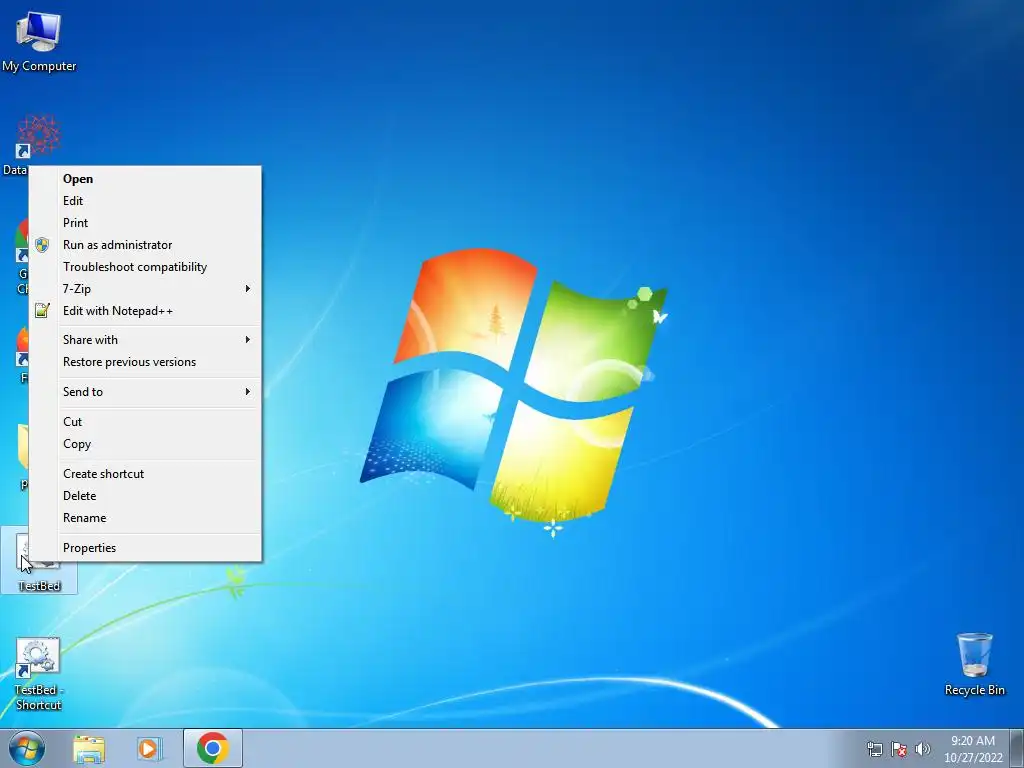This screenshot has width=1024, height=768.
Task: Expand the 7-Zip submenu
Action: click(146, 289)
